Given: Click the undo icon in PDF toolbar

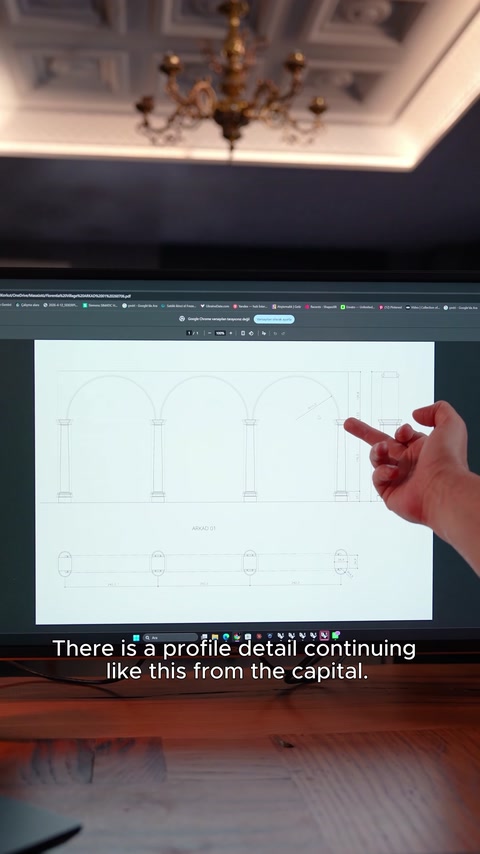Looking at the screenshot, I should 275,333.
